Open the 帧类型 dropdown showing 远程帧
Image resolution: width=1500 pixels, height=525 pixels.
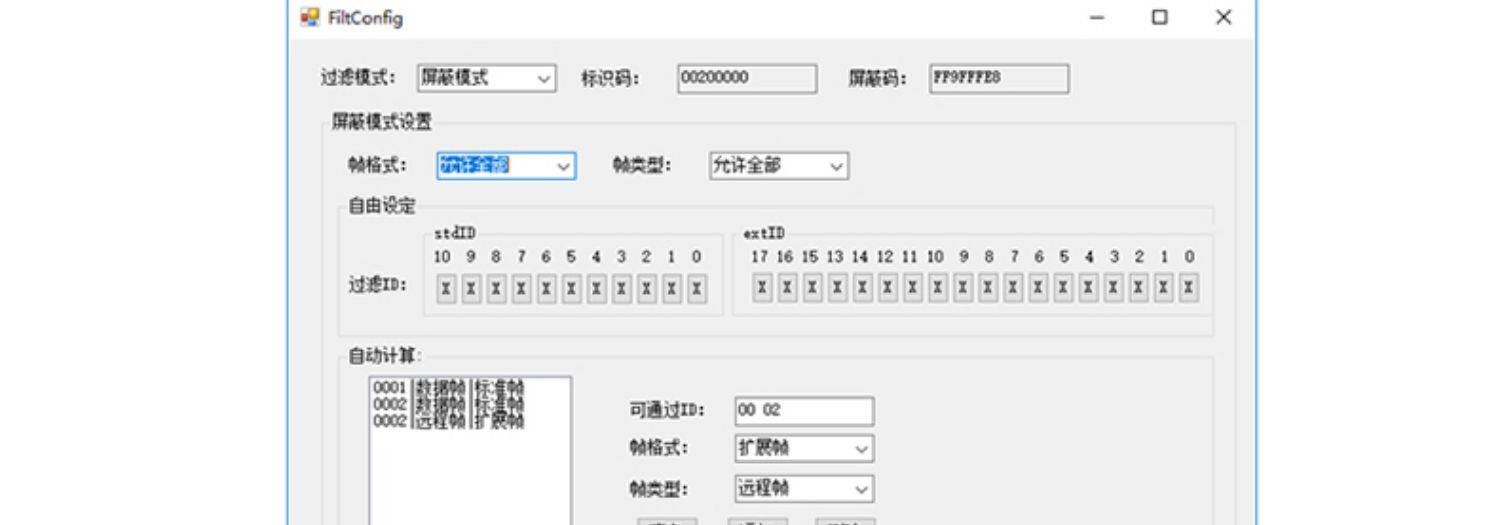(804, 489)
